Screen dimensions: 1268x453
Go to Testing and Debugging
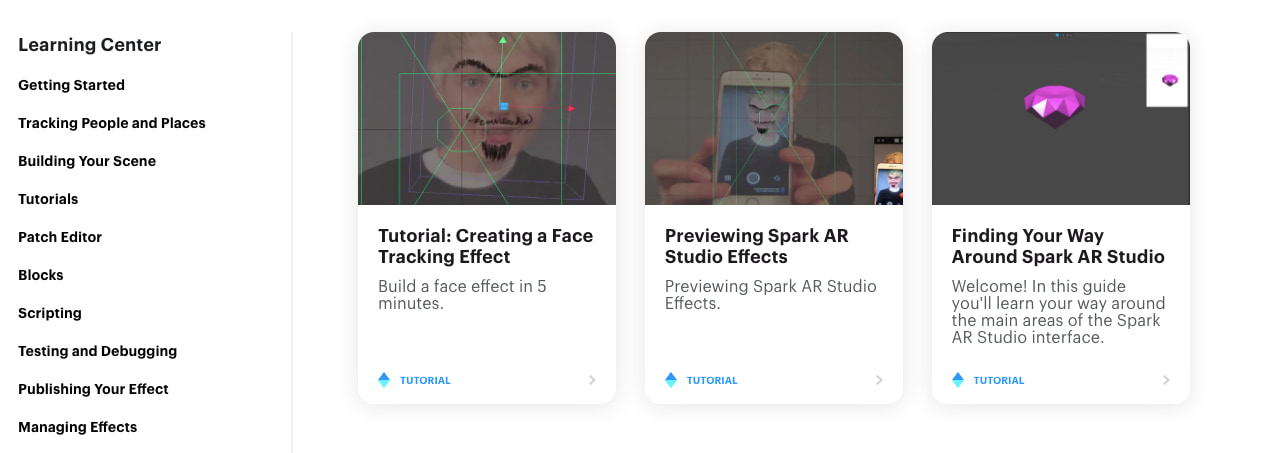[x=98, y=351]
